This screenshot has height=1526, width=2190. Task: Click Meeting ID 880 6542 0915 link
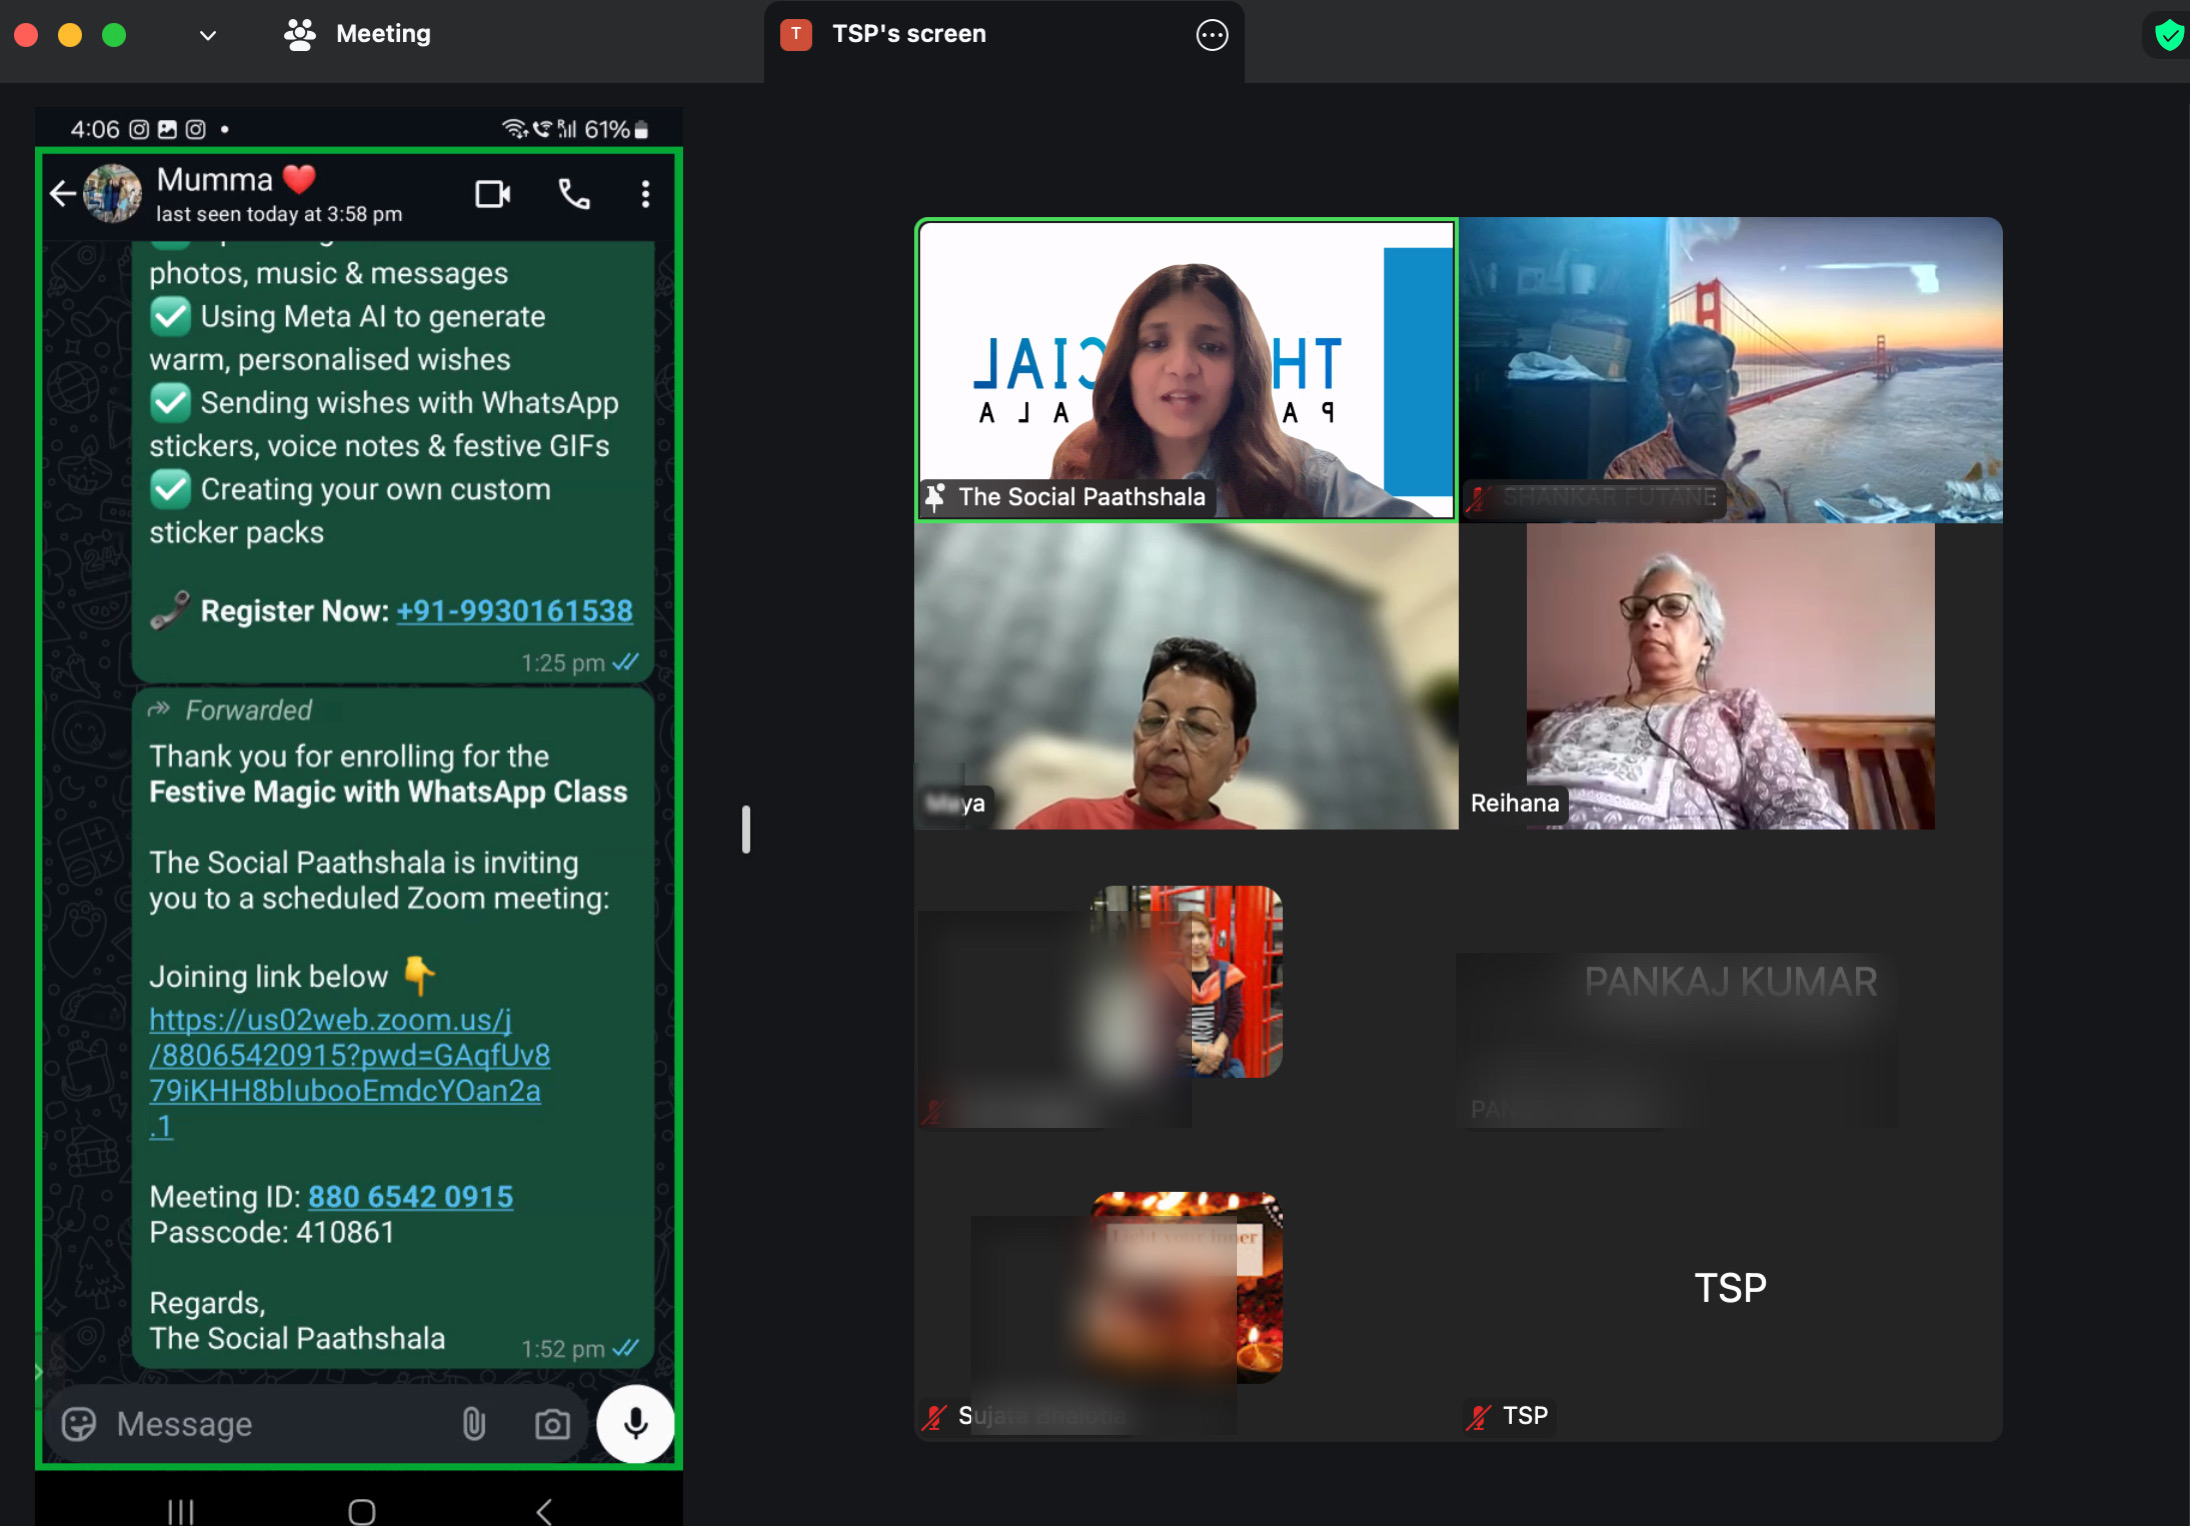pos(410,1196)
